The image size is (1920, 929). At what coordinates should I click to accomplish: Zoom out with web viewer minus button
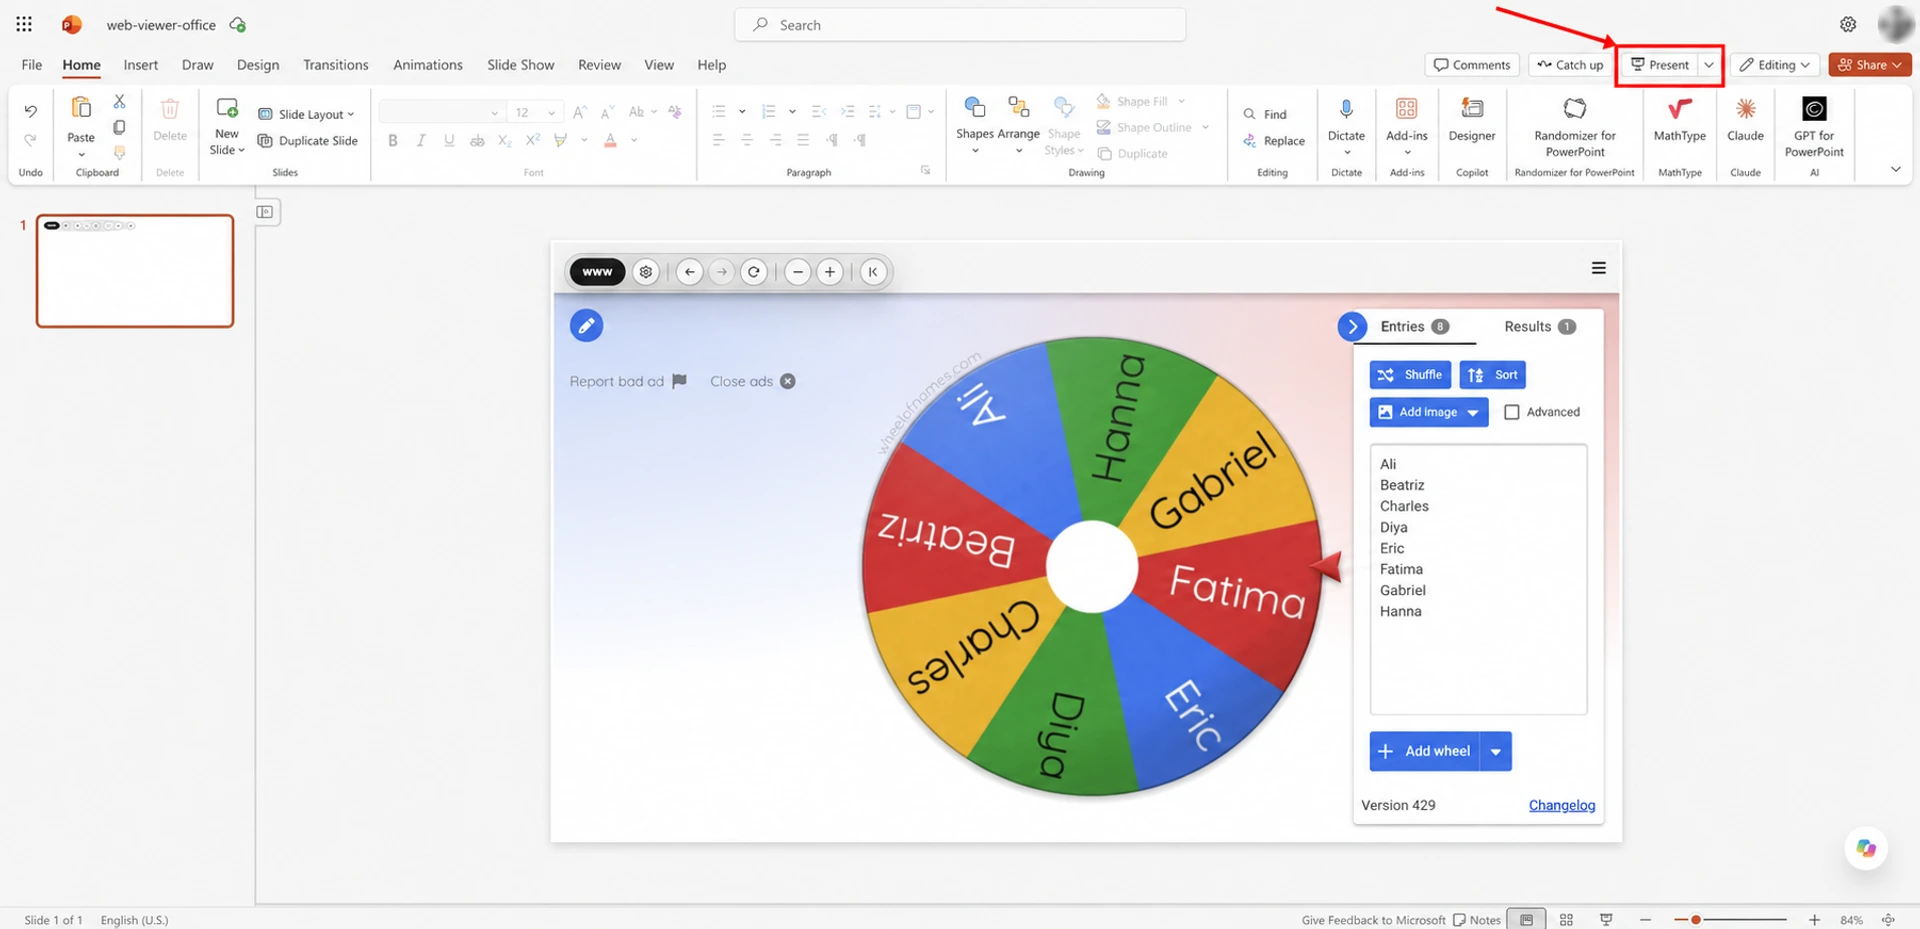(x=797, y=272)
